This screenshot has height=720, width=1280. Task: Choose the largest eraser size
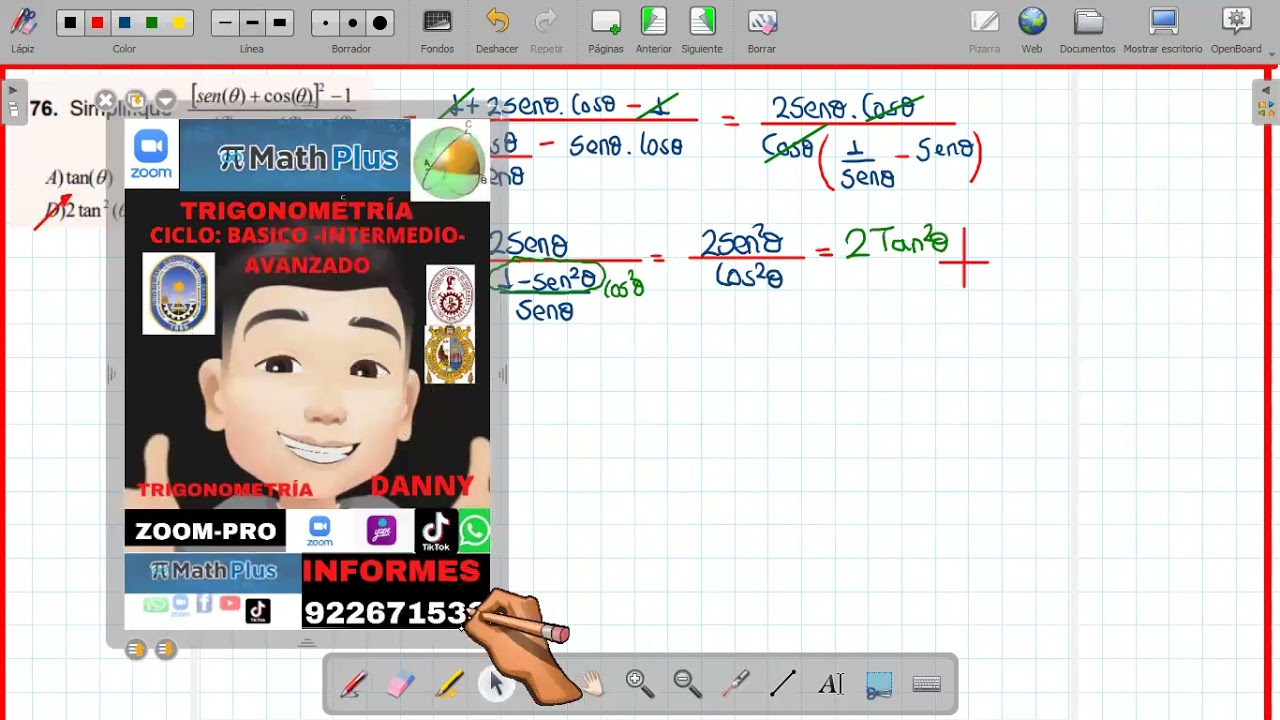click(379, 23)
